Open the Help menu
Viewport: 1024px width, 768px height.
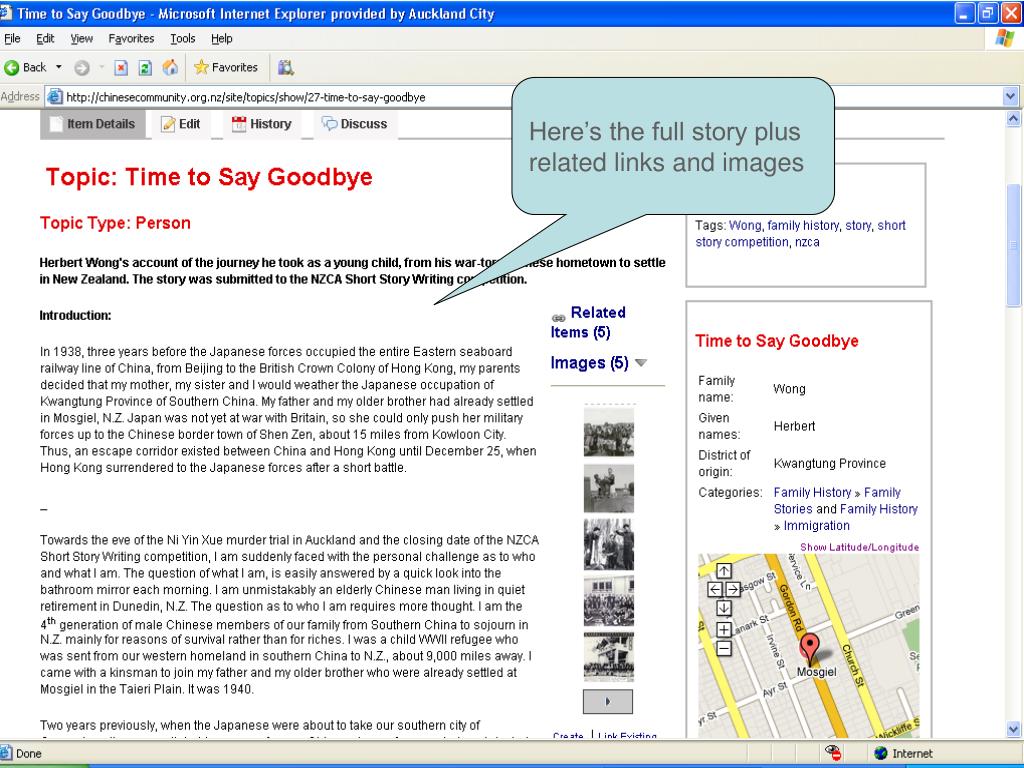[221, 39]
